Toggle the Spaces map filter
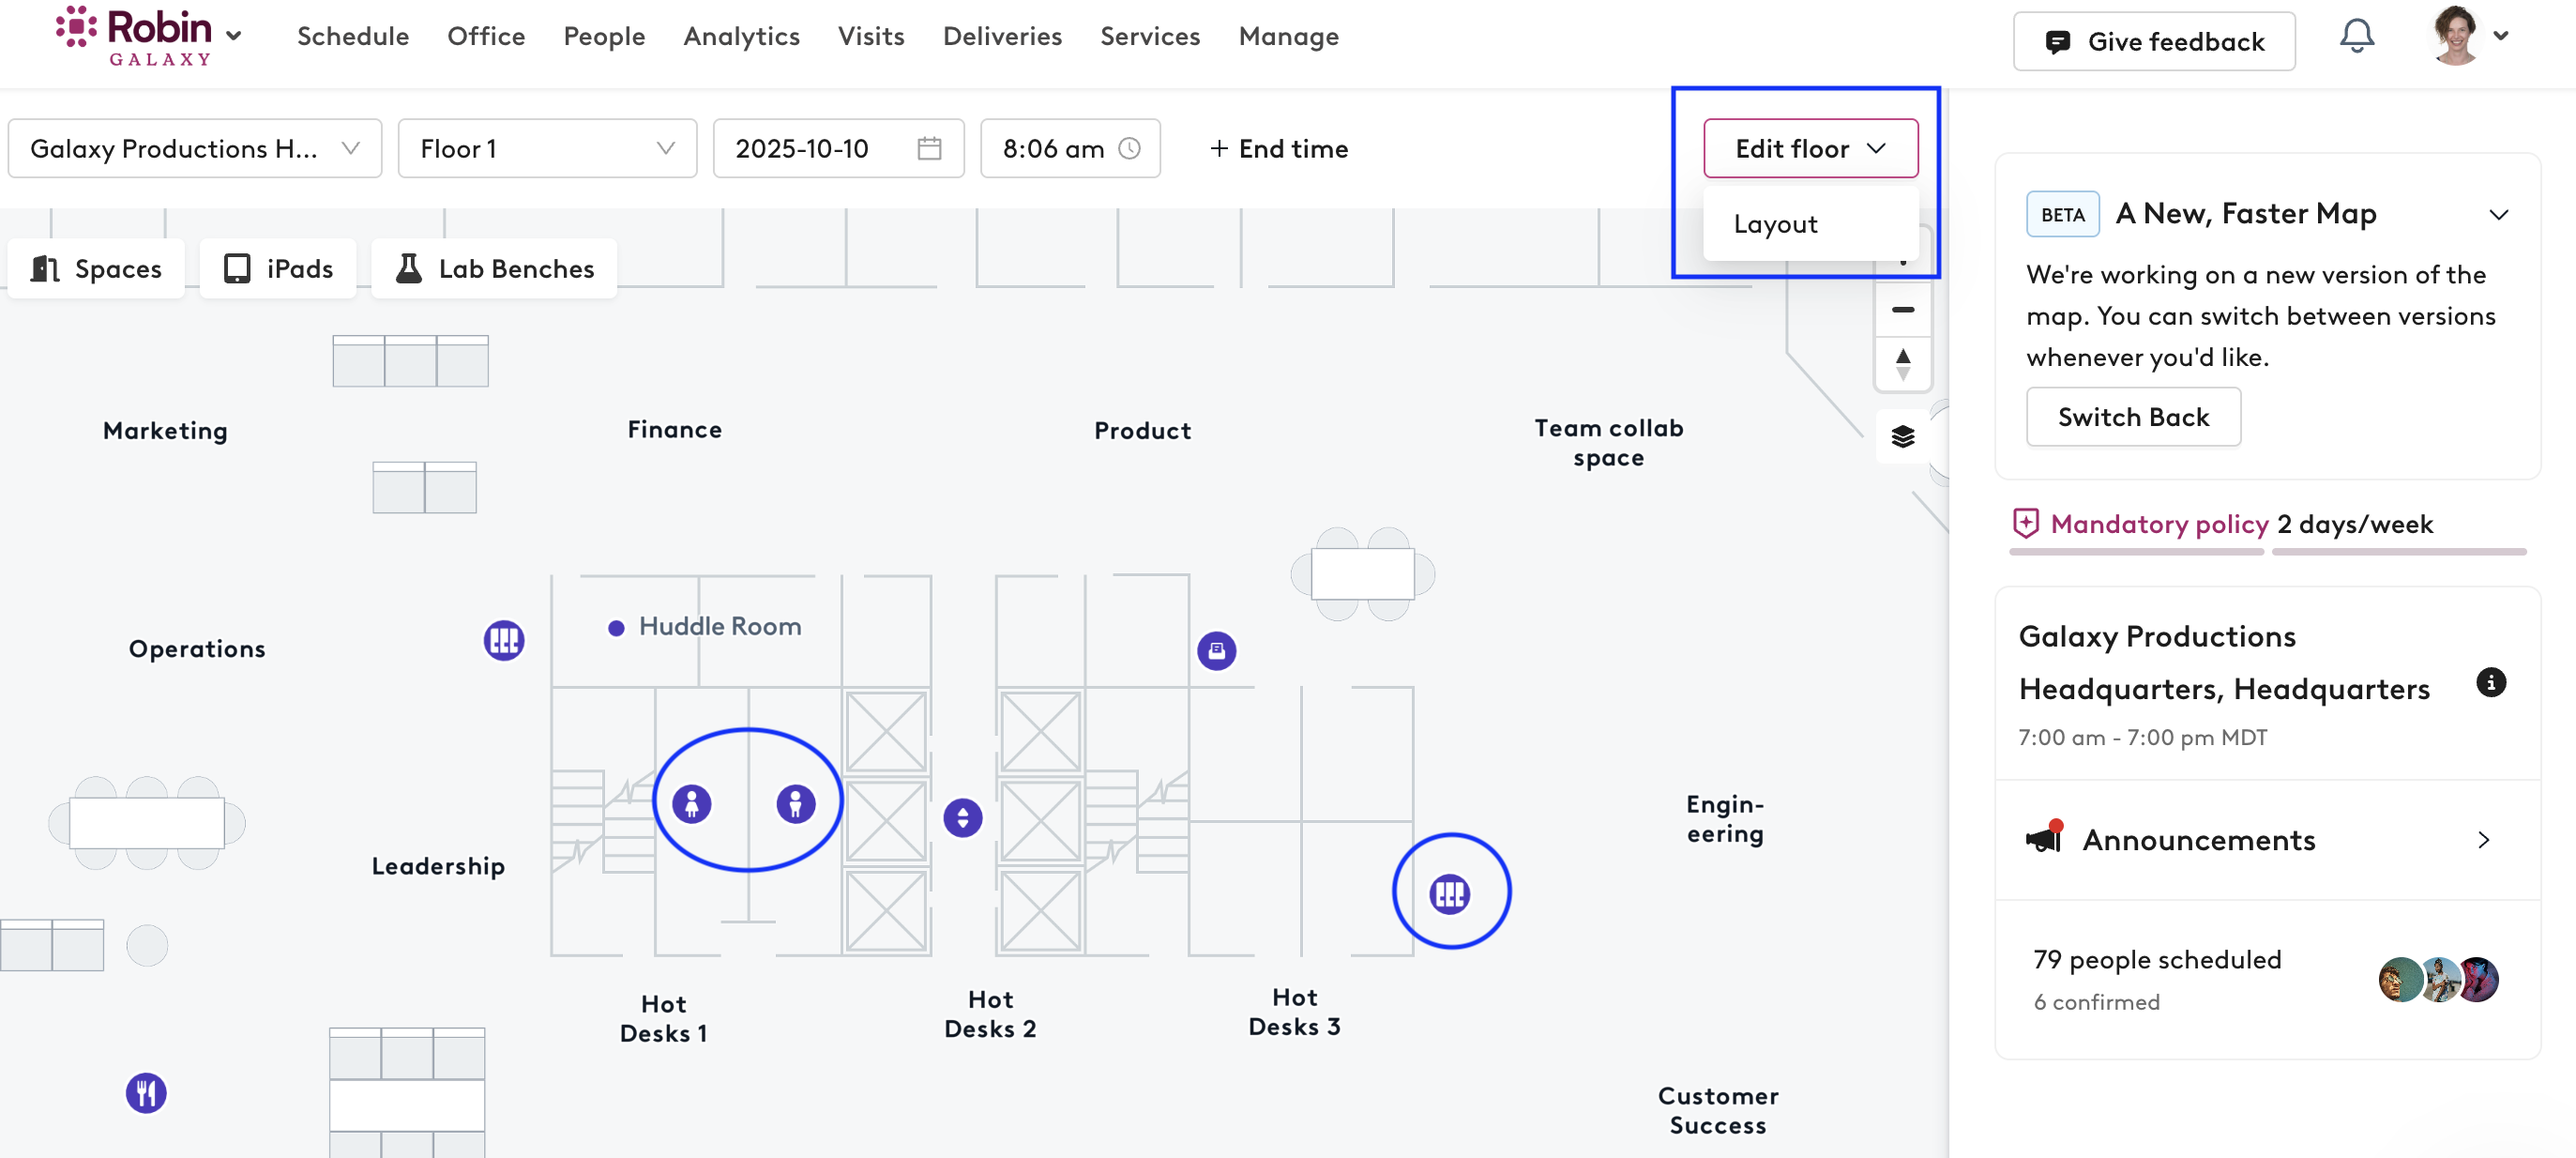The image size is (2576, 1158). point(96,269)
